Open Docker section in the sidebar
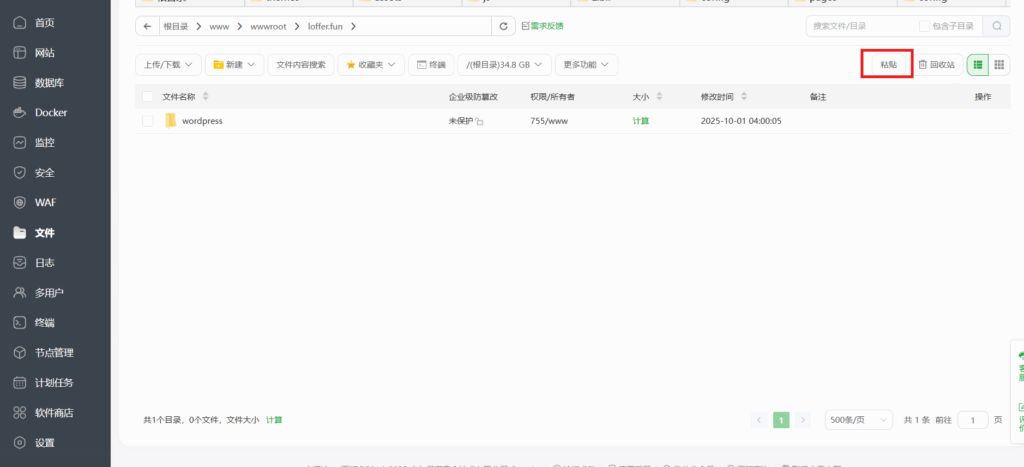The height and width of the screenshot is (467, 1024). tap(51, 112)
